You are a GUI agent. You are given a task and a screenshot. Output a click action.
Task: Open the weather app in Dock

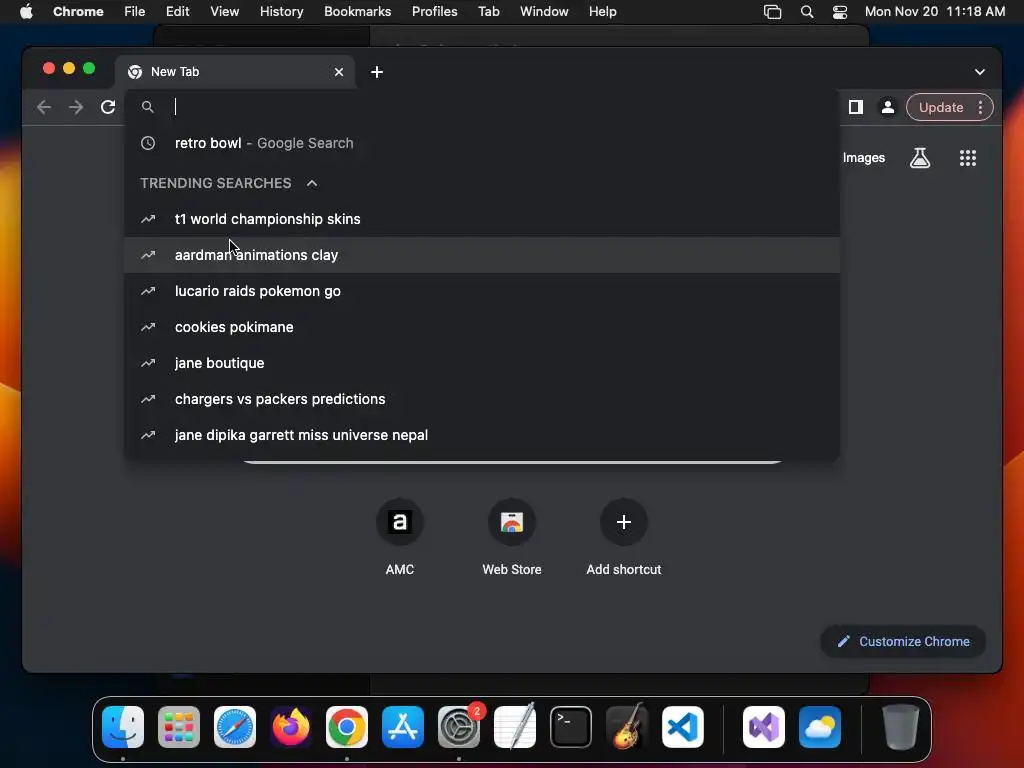[x=820, y=727]
